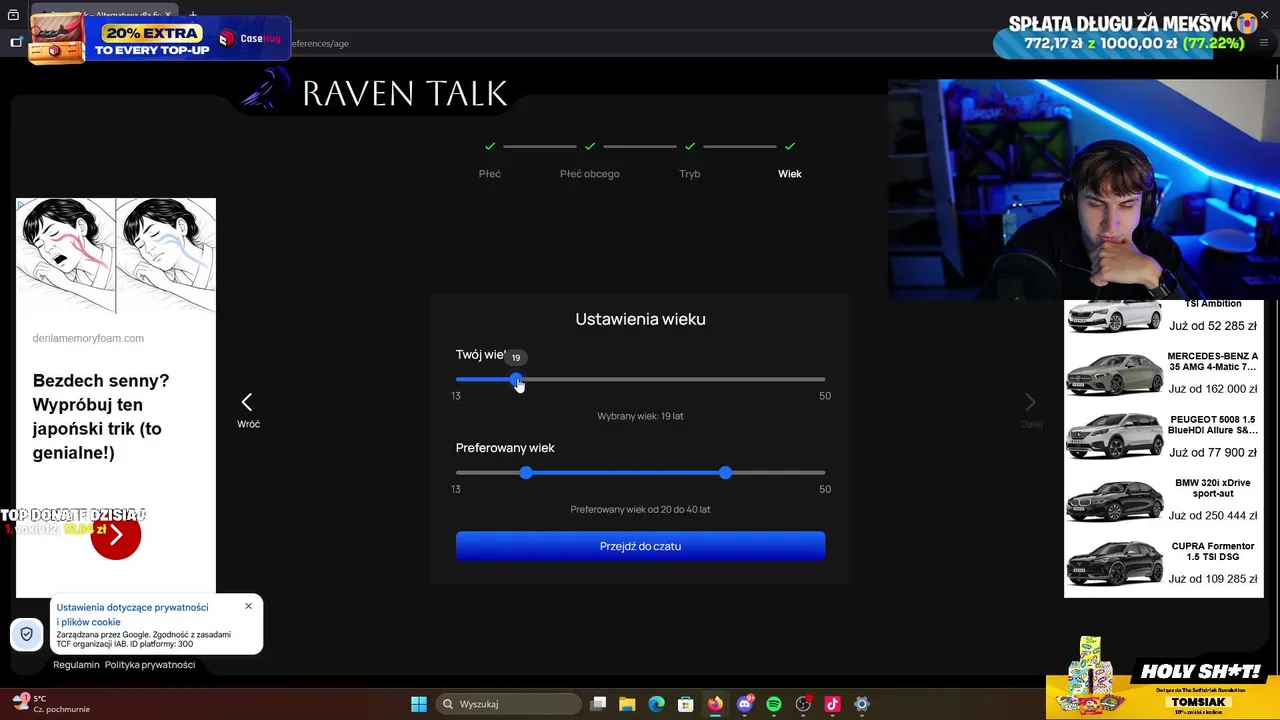Click preferred age minimum slider handle
Viewport: 1280px width, 720px height.
526,472
